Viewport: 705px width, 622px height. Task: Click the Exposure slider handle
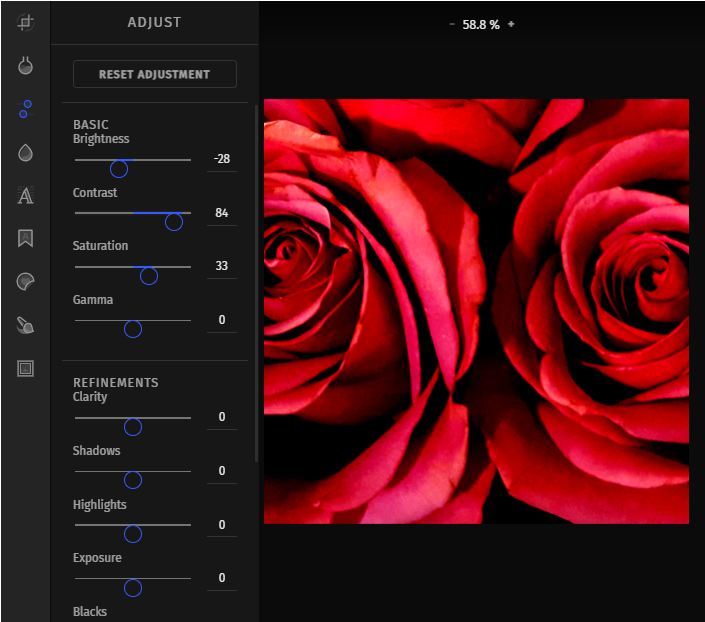tap(133, 588)
